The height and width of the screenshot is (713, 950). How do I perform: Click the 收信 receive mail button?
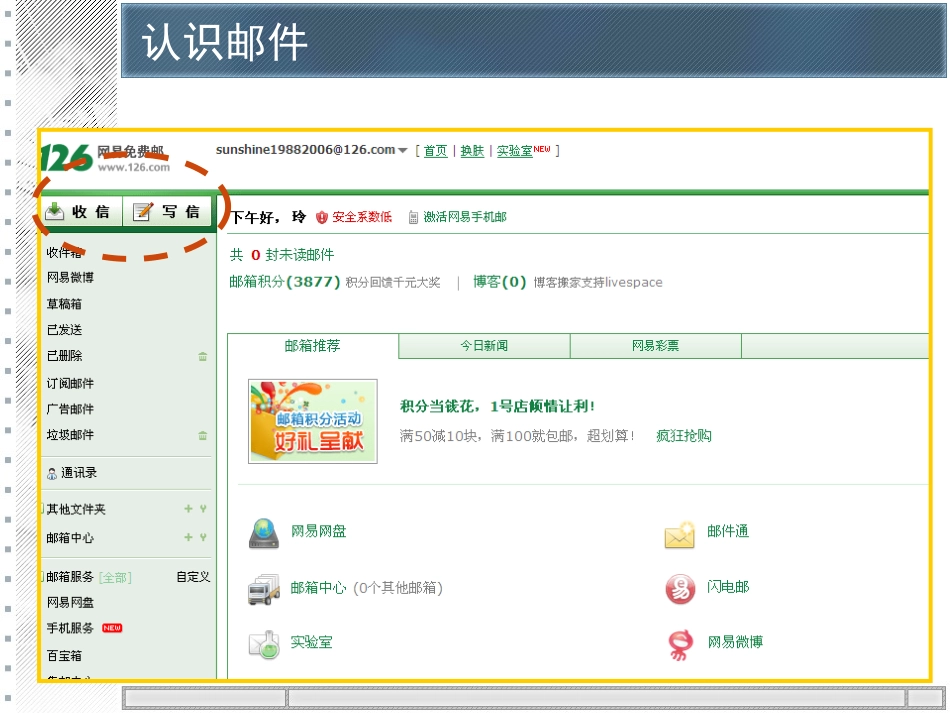[x=81, y=211]
